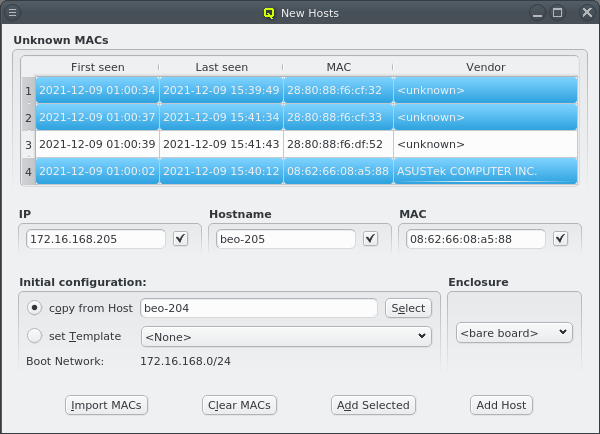Toggle the MAC checkbox
This screenshot has width=600, height=434.
click(561, 239)
